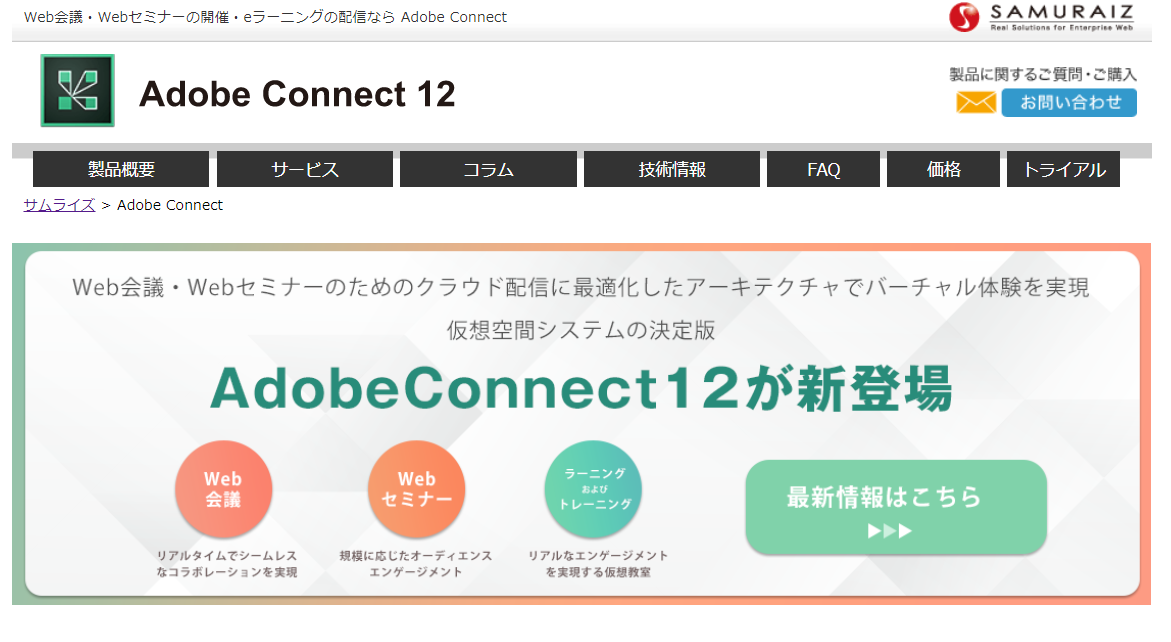
Task: Open the 価格 menu item
Action: [x=943, y=169]
